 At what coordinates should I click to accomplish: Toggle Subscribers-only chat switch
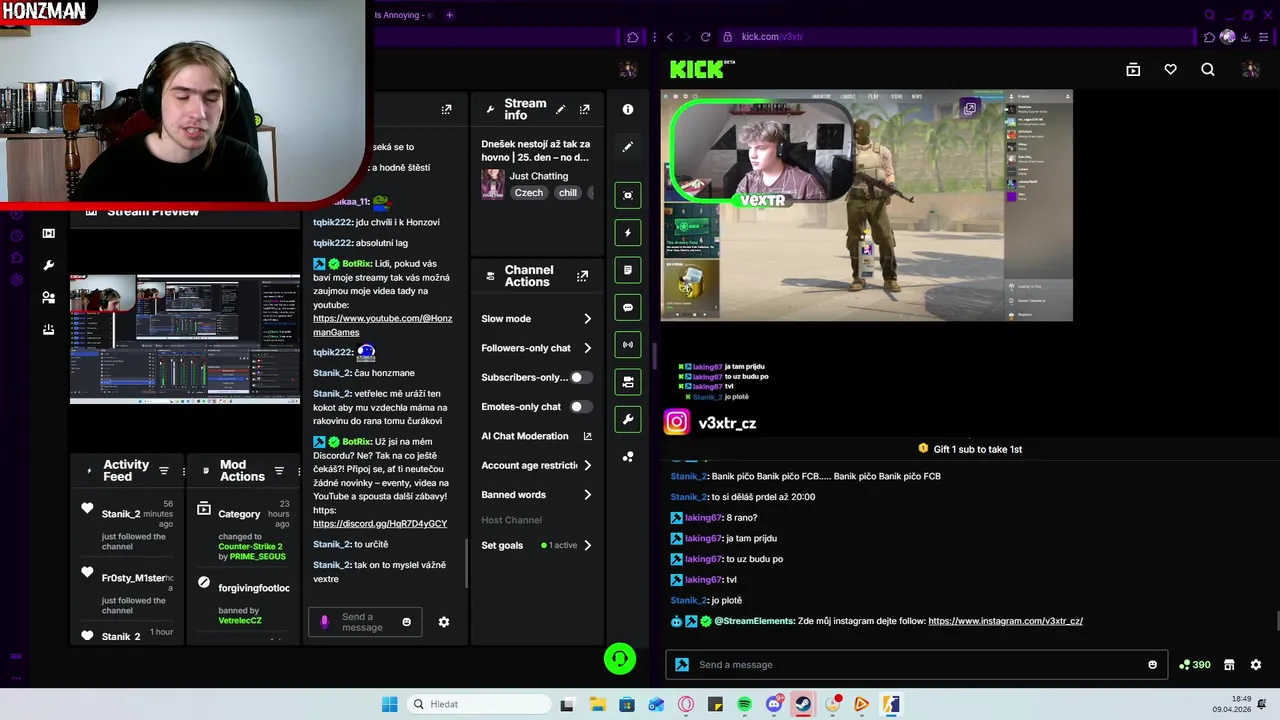coord(581,377)
